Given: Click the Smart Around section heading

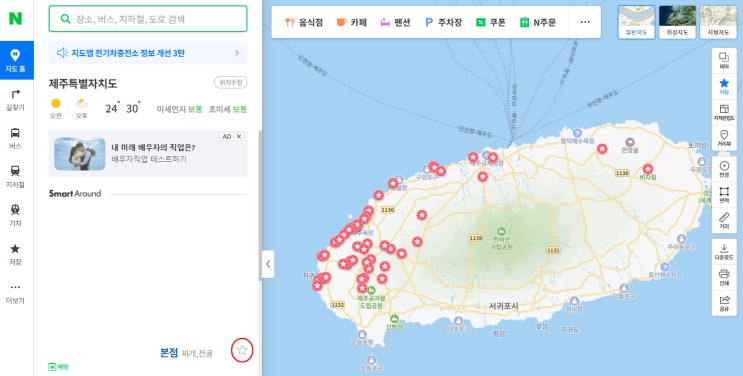Looking at the screenshot, I should pyautogui.click(x=75, y=193).
